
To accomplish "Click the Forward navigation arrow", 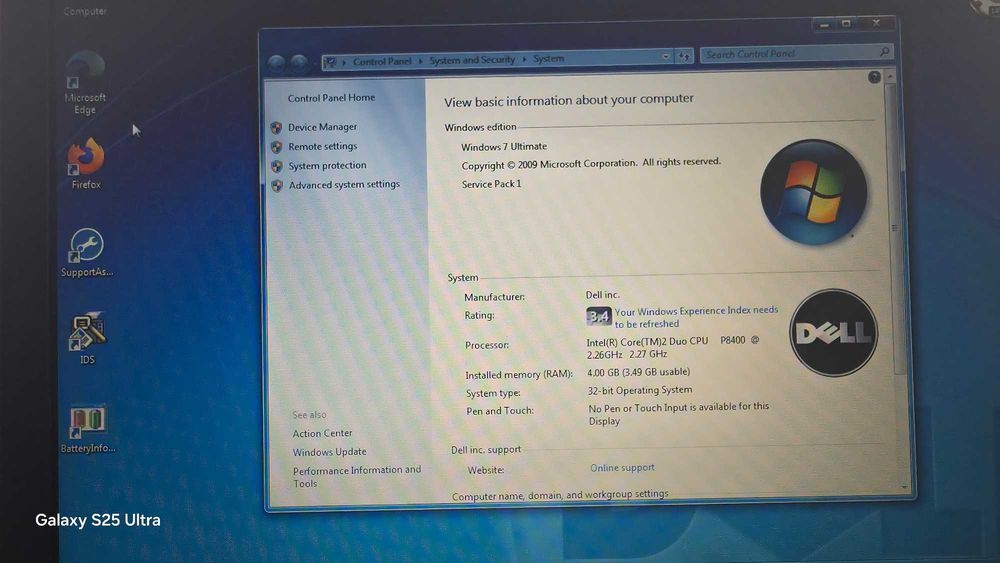I will [298, 62].
